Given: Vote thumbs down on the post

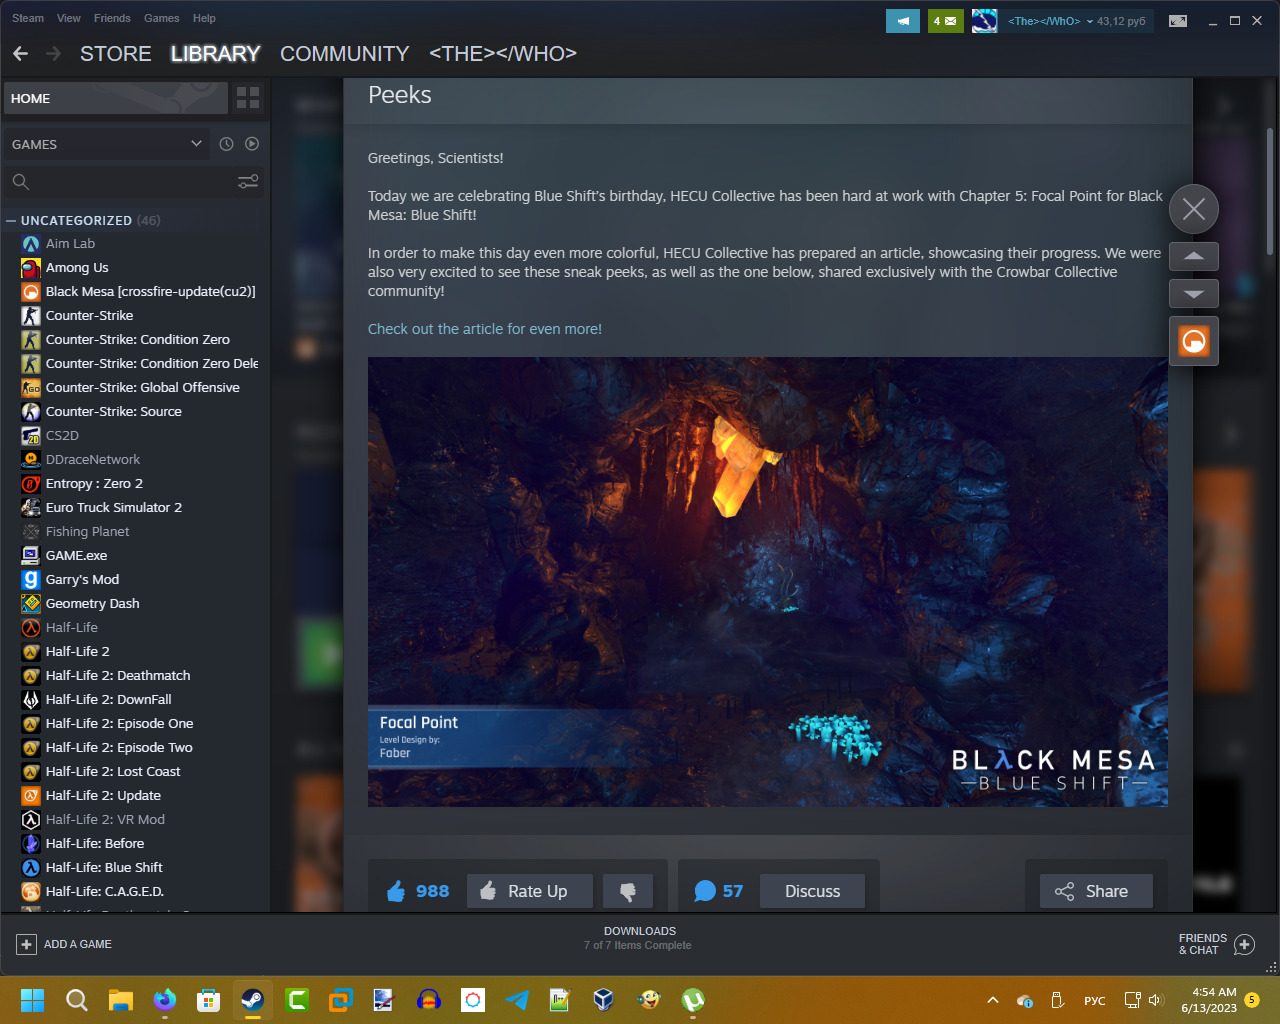Looking at the screenshot, I should pos(628,891).
